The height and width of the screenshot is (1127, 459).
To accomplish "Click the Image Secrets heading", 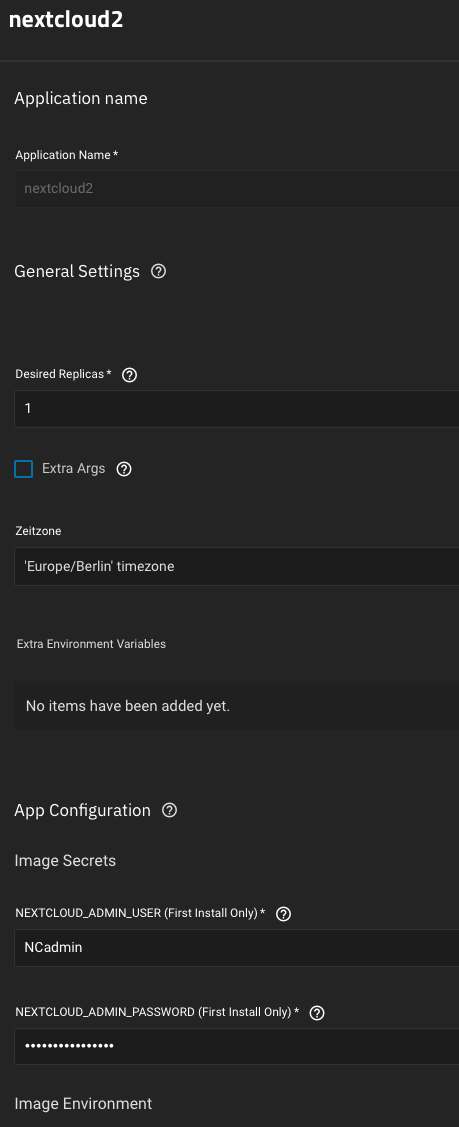I will tap(65, 860).
